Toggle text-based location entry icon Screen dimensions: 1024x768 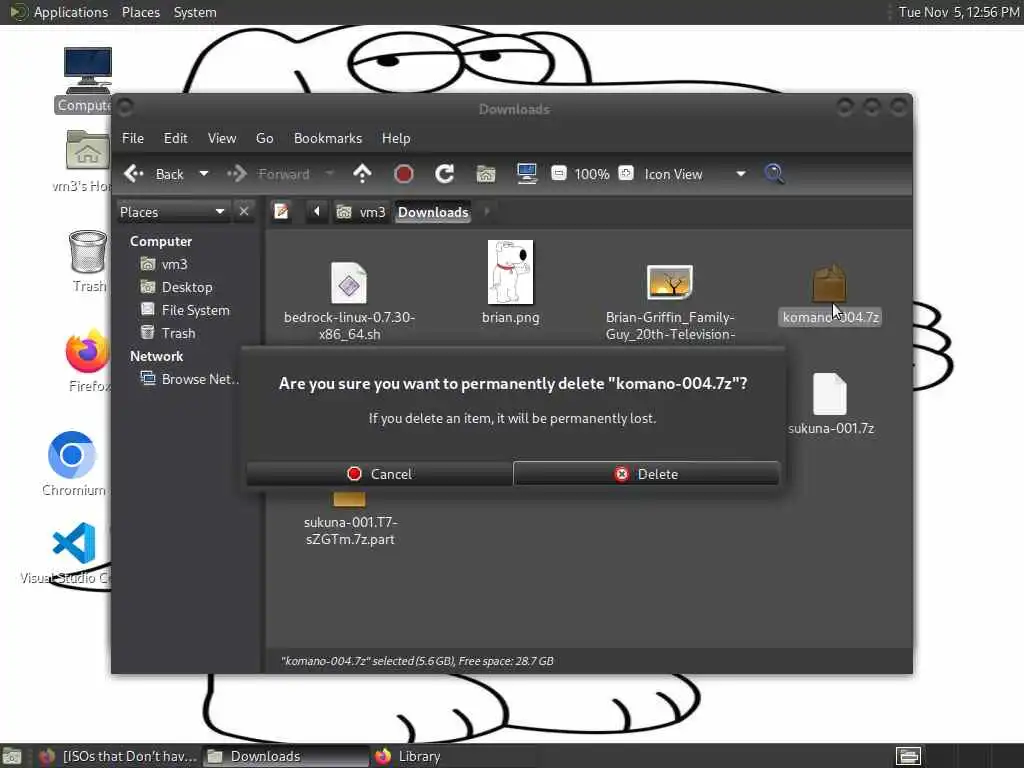(x=281, y=212)
